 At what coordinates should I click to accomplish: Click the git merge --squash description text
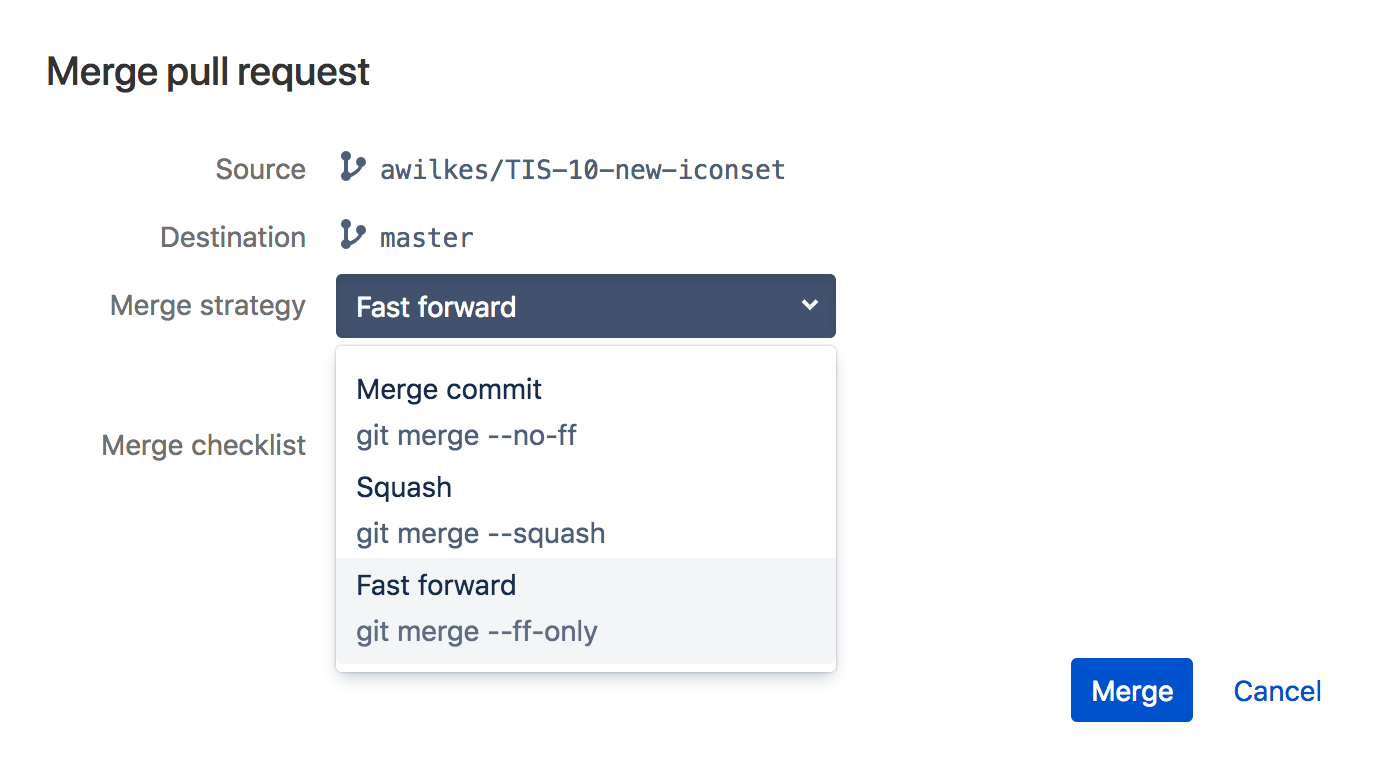tap(480, 533)
